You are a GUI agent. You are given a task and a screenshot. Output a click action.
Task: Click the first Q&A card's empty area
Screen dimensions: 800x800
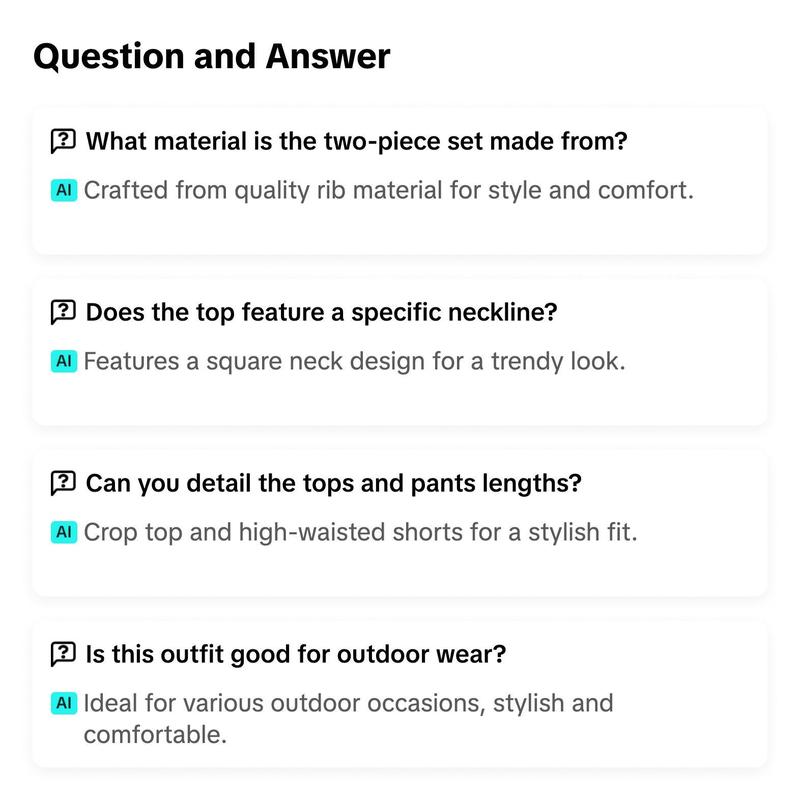(x=399, y=229)
